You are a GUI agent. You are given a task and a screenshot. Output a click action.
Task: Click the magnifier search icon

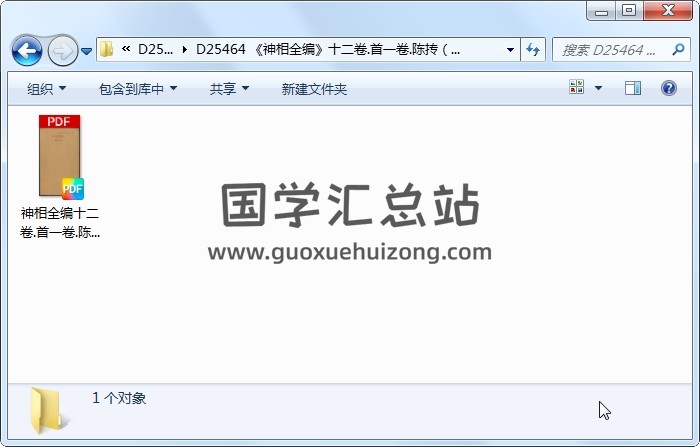pyautogui.click(x=678, y=49)
